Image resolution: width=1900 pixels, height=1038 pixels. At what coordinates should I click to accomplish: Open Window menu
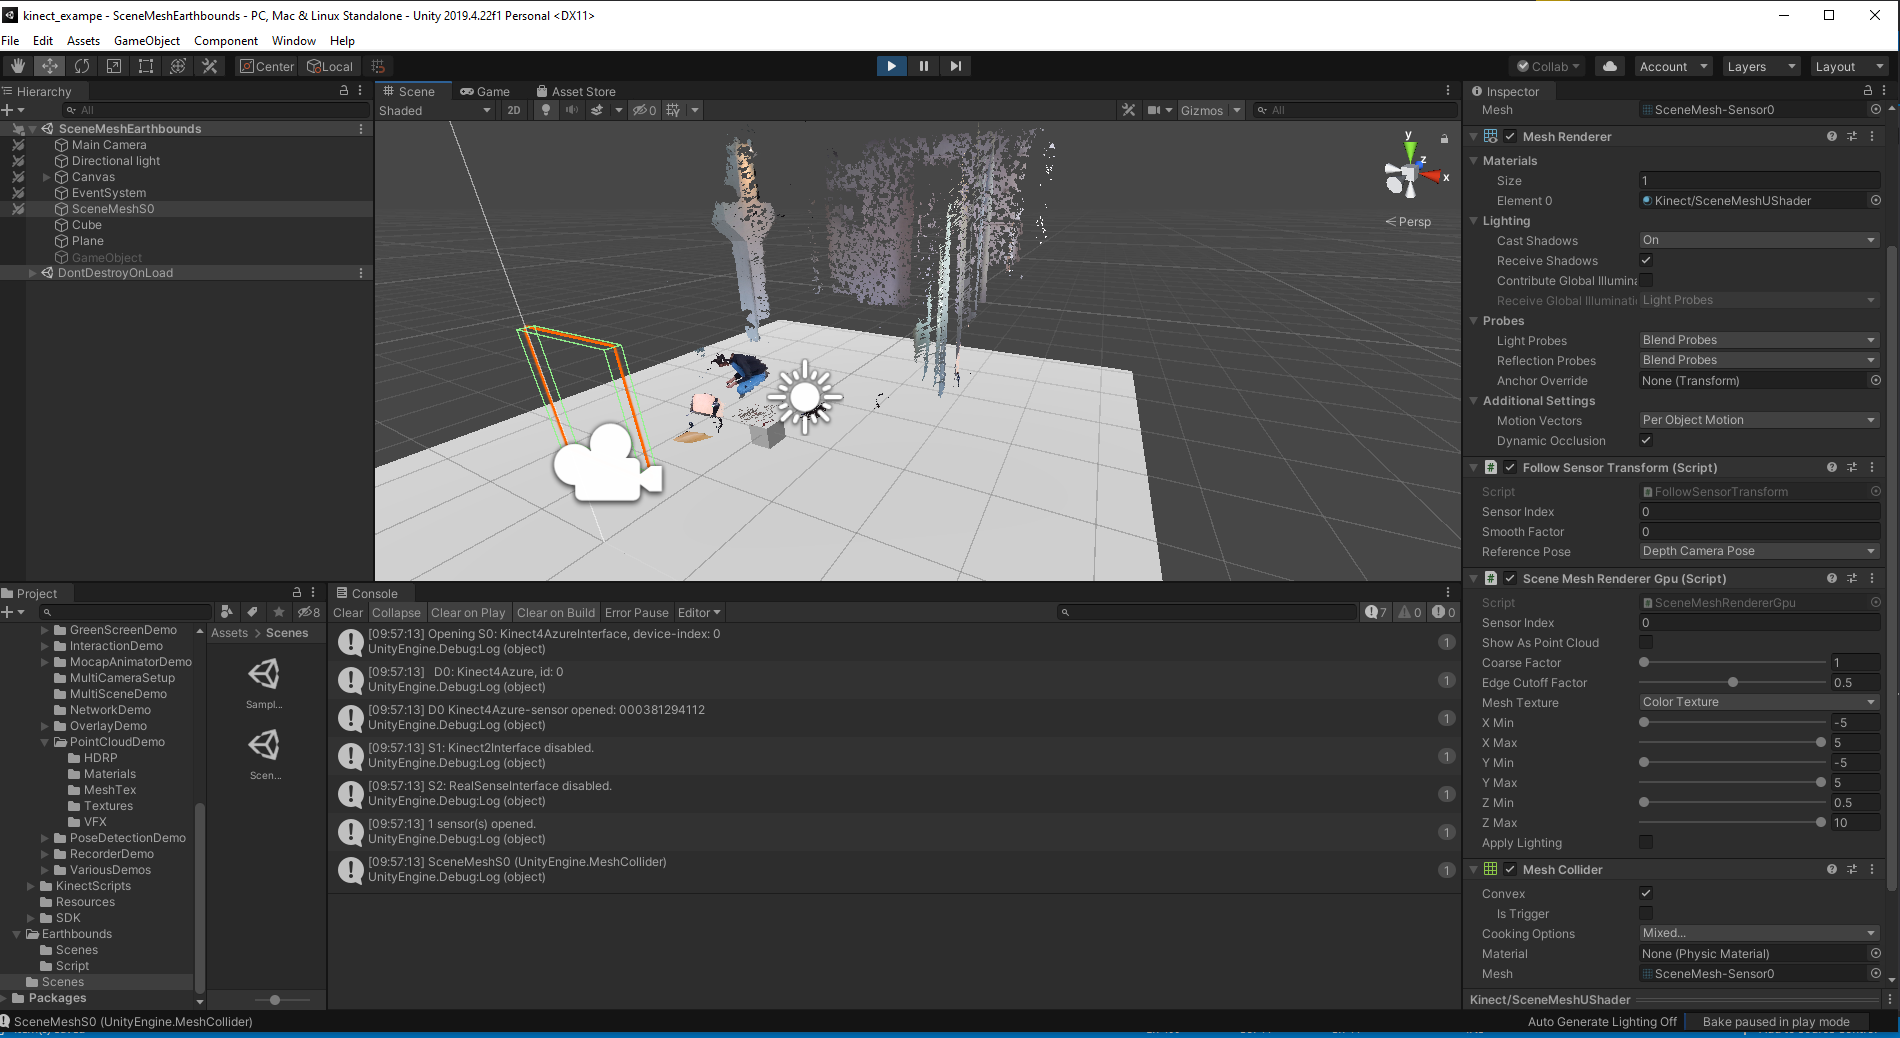click(294, 41)
